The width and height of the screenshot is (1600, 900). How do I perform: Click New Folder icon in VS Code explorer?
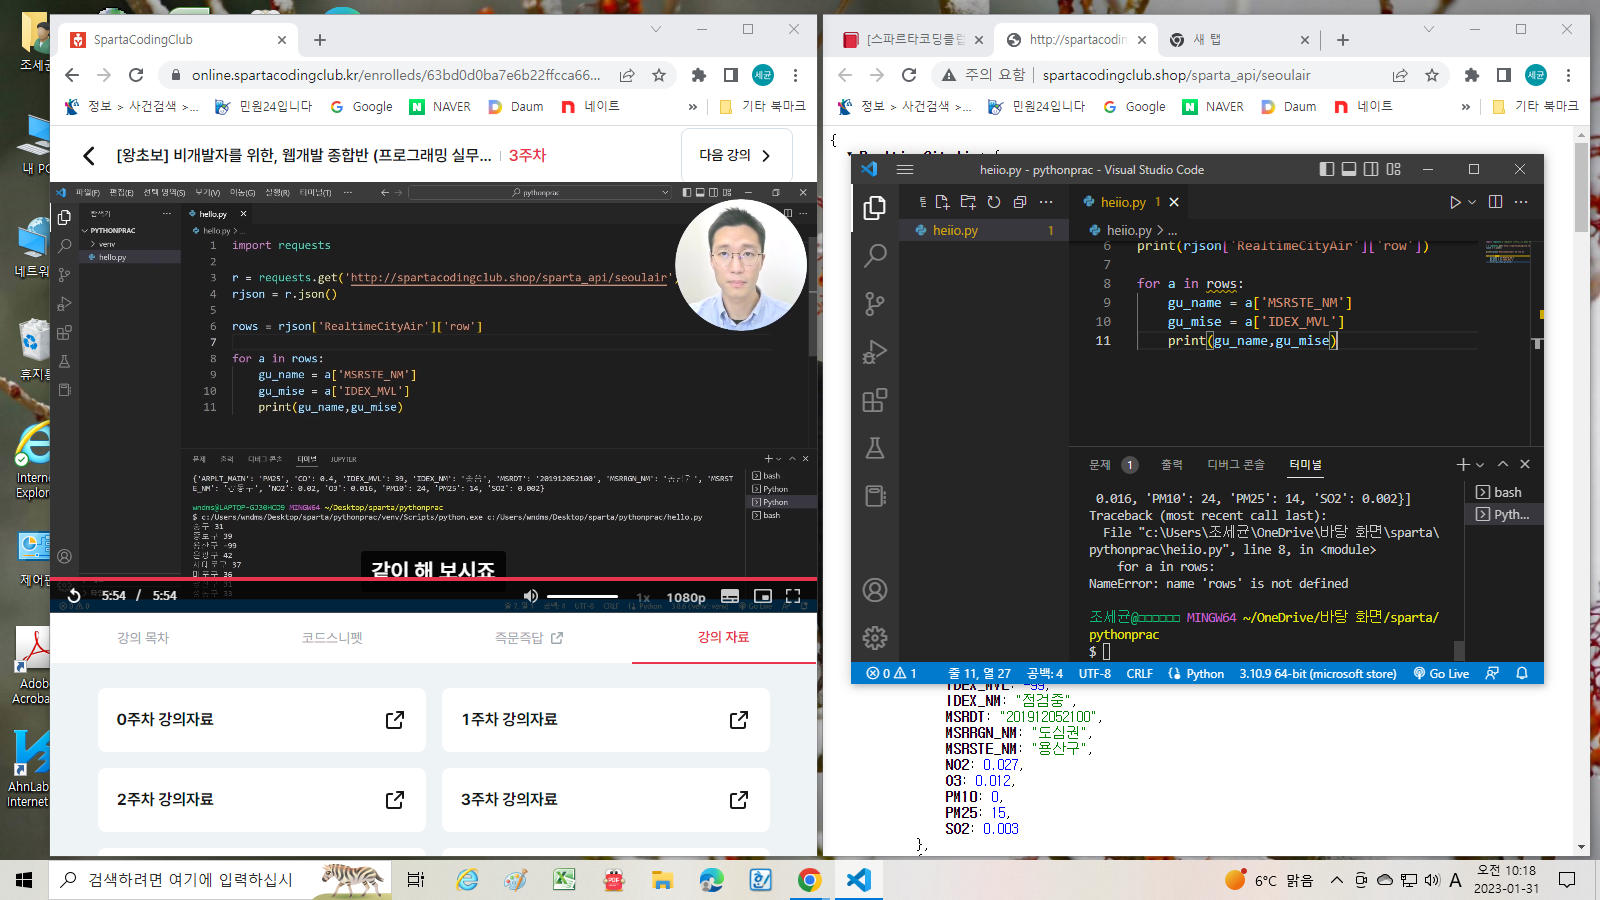[968, 202]
